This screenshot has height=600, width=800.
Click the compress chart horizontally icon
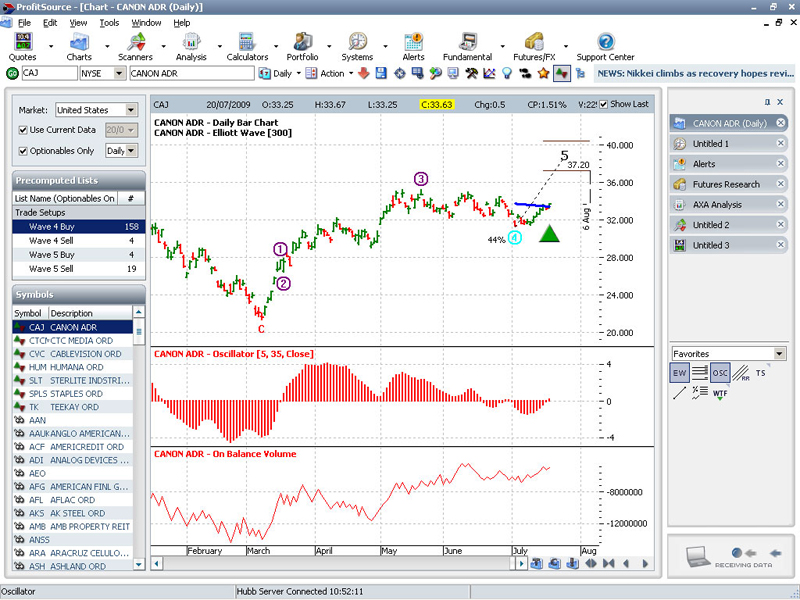(x=609, y=564)
